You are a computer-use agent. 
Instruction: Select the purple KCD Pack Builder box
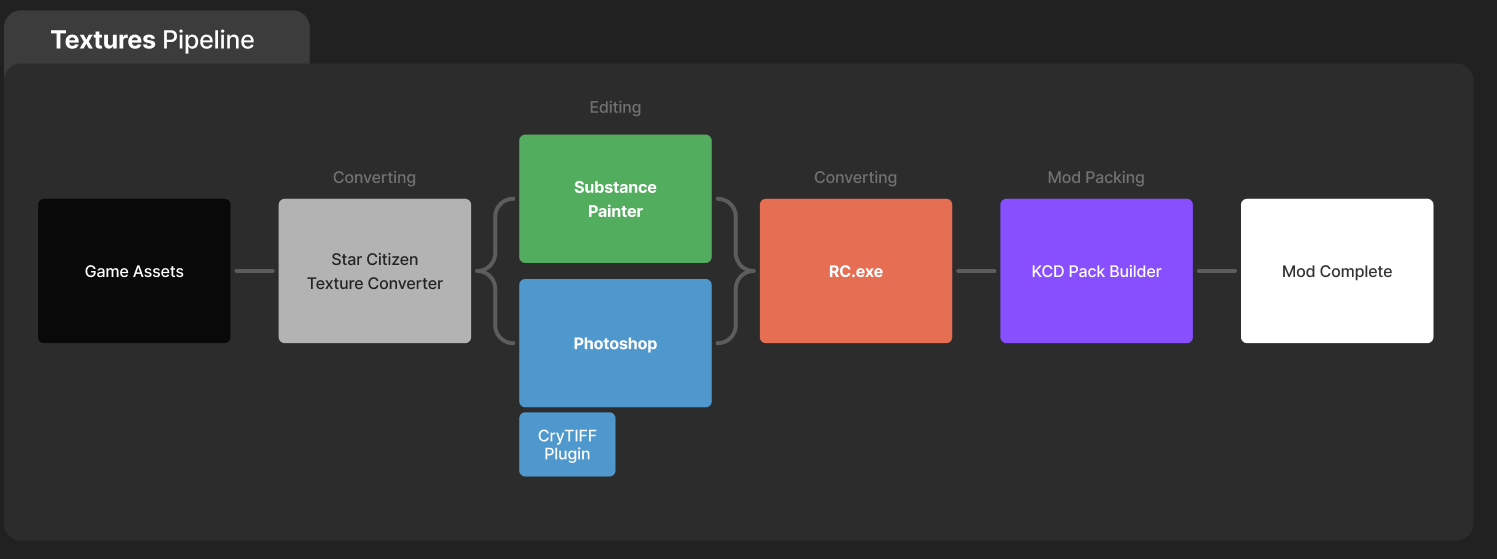coord(1096,271)
